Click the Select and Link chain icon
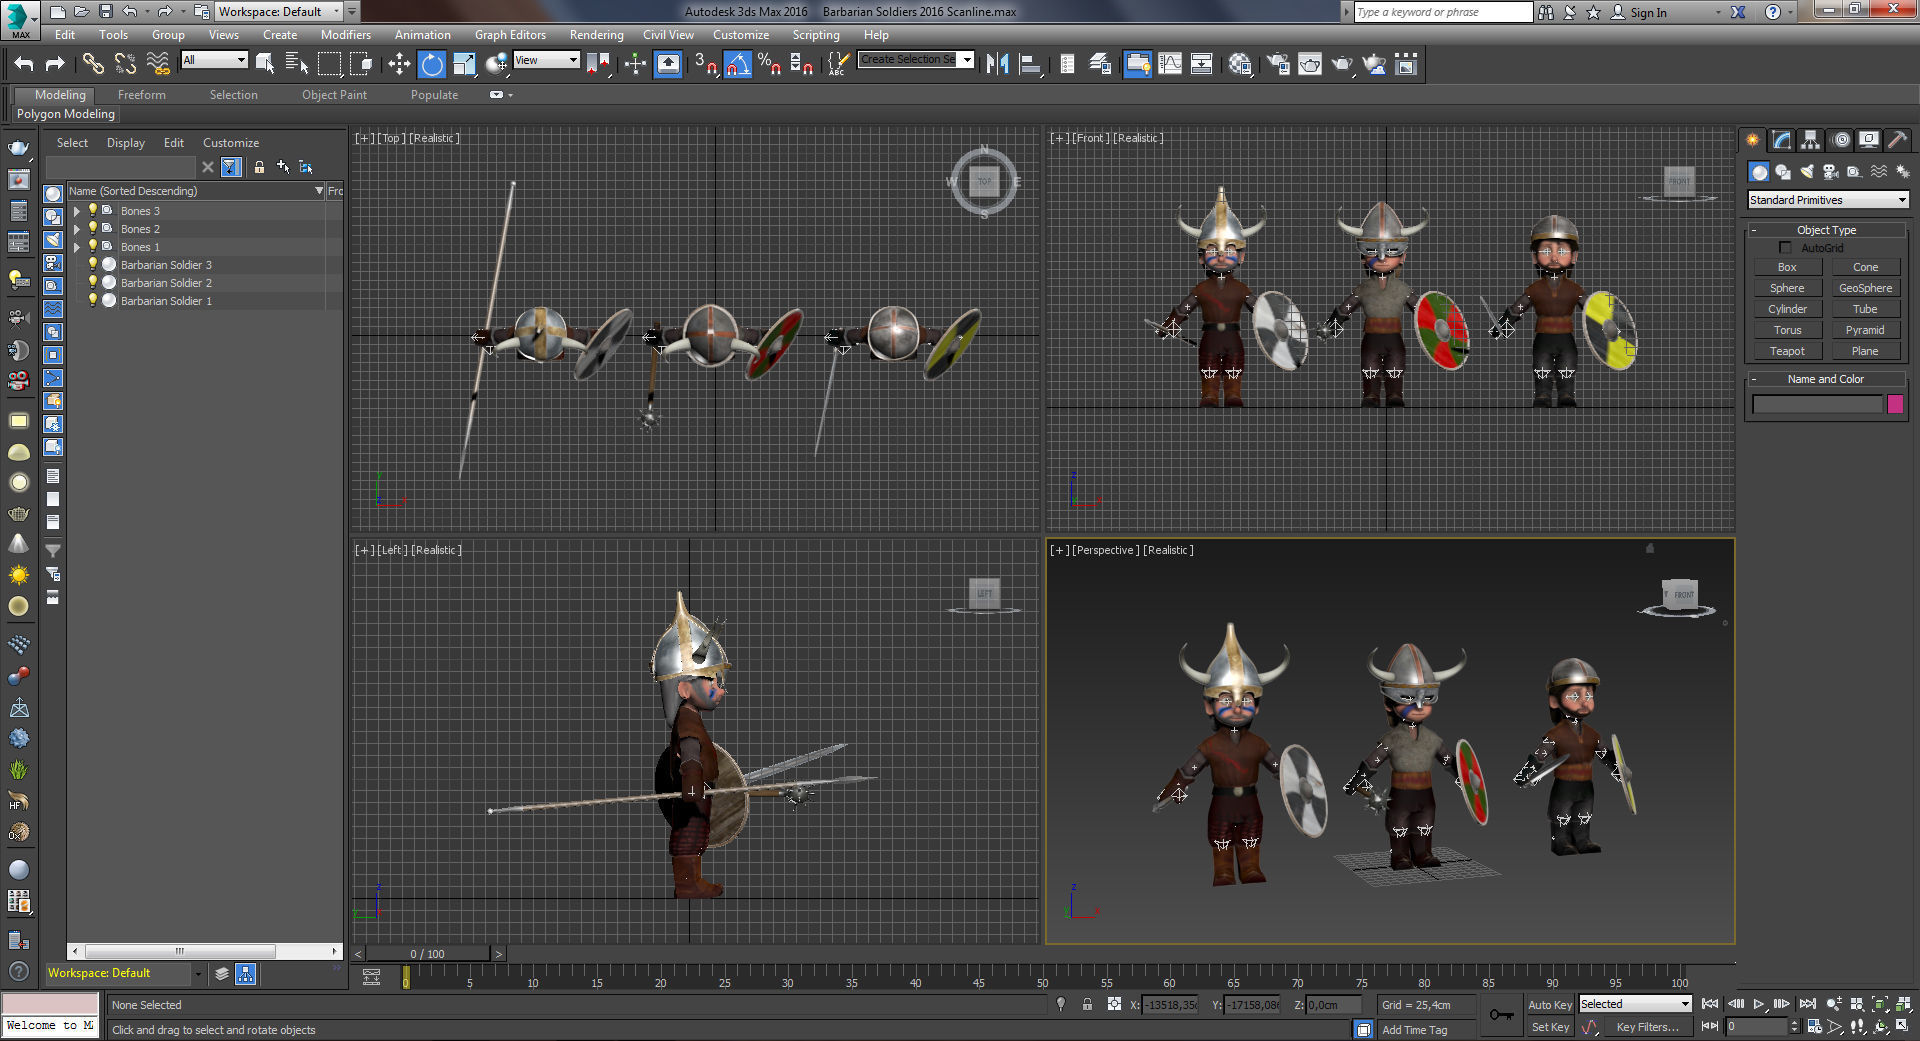 [x=93, y=65]
